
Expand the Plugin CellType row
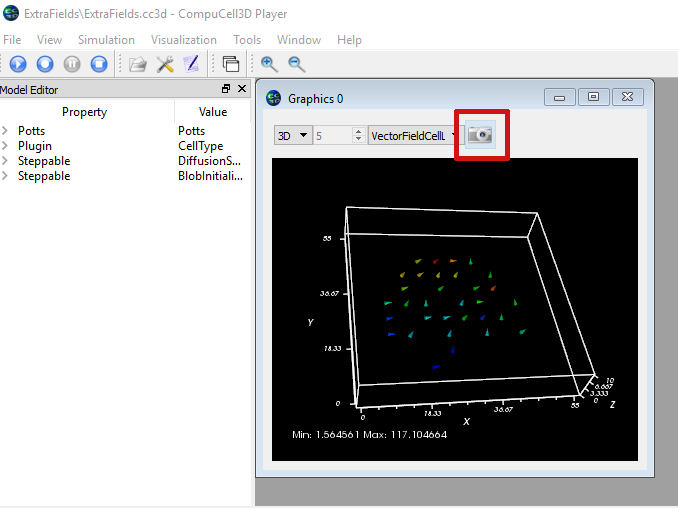pos(5,146)
